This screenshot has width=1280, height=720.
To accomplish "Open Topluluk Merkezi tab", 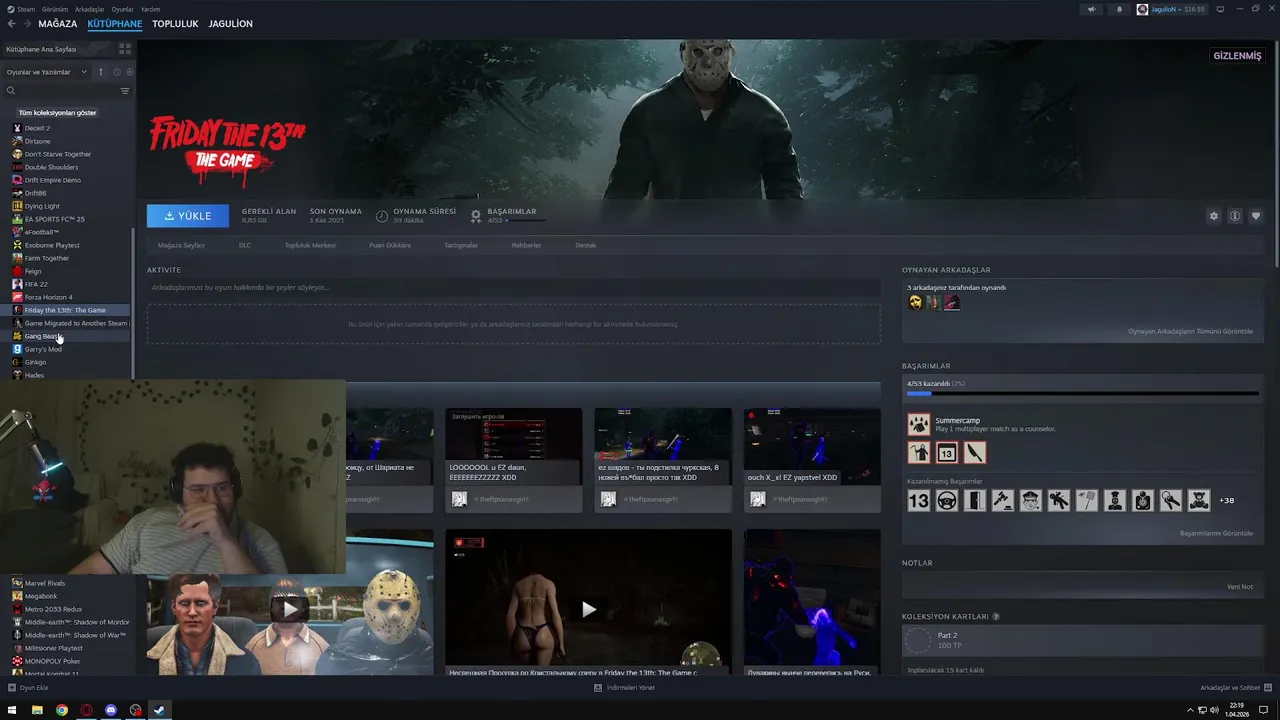I will pyautogui.click(x=310, y=245).
